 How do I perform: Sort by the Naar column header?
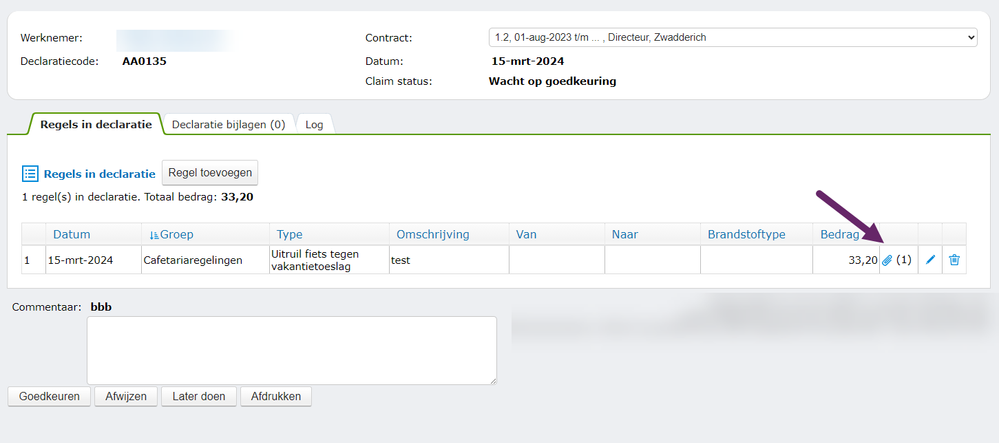(625, 235)
